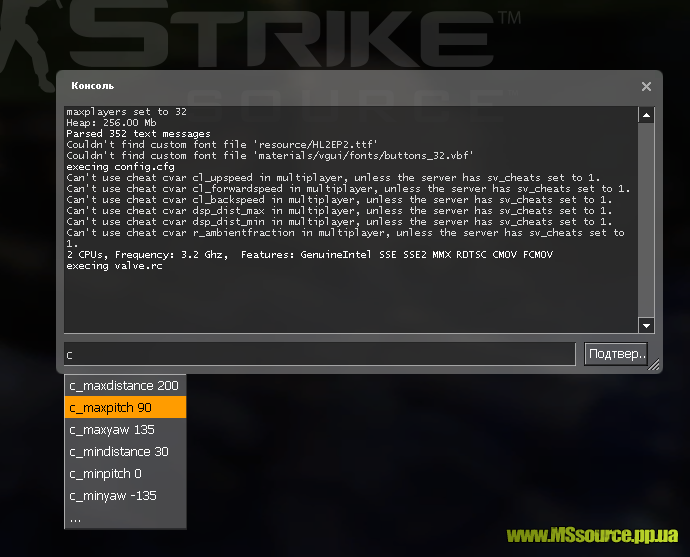Click the 'execing valve.rc' line
This screenshot has height=557, width=690.
coord(114,266)
